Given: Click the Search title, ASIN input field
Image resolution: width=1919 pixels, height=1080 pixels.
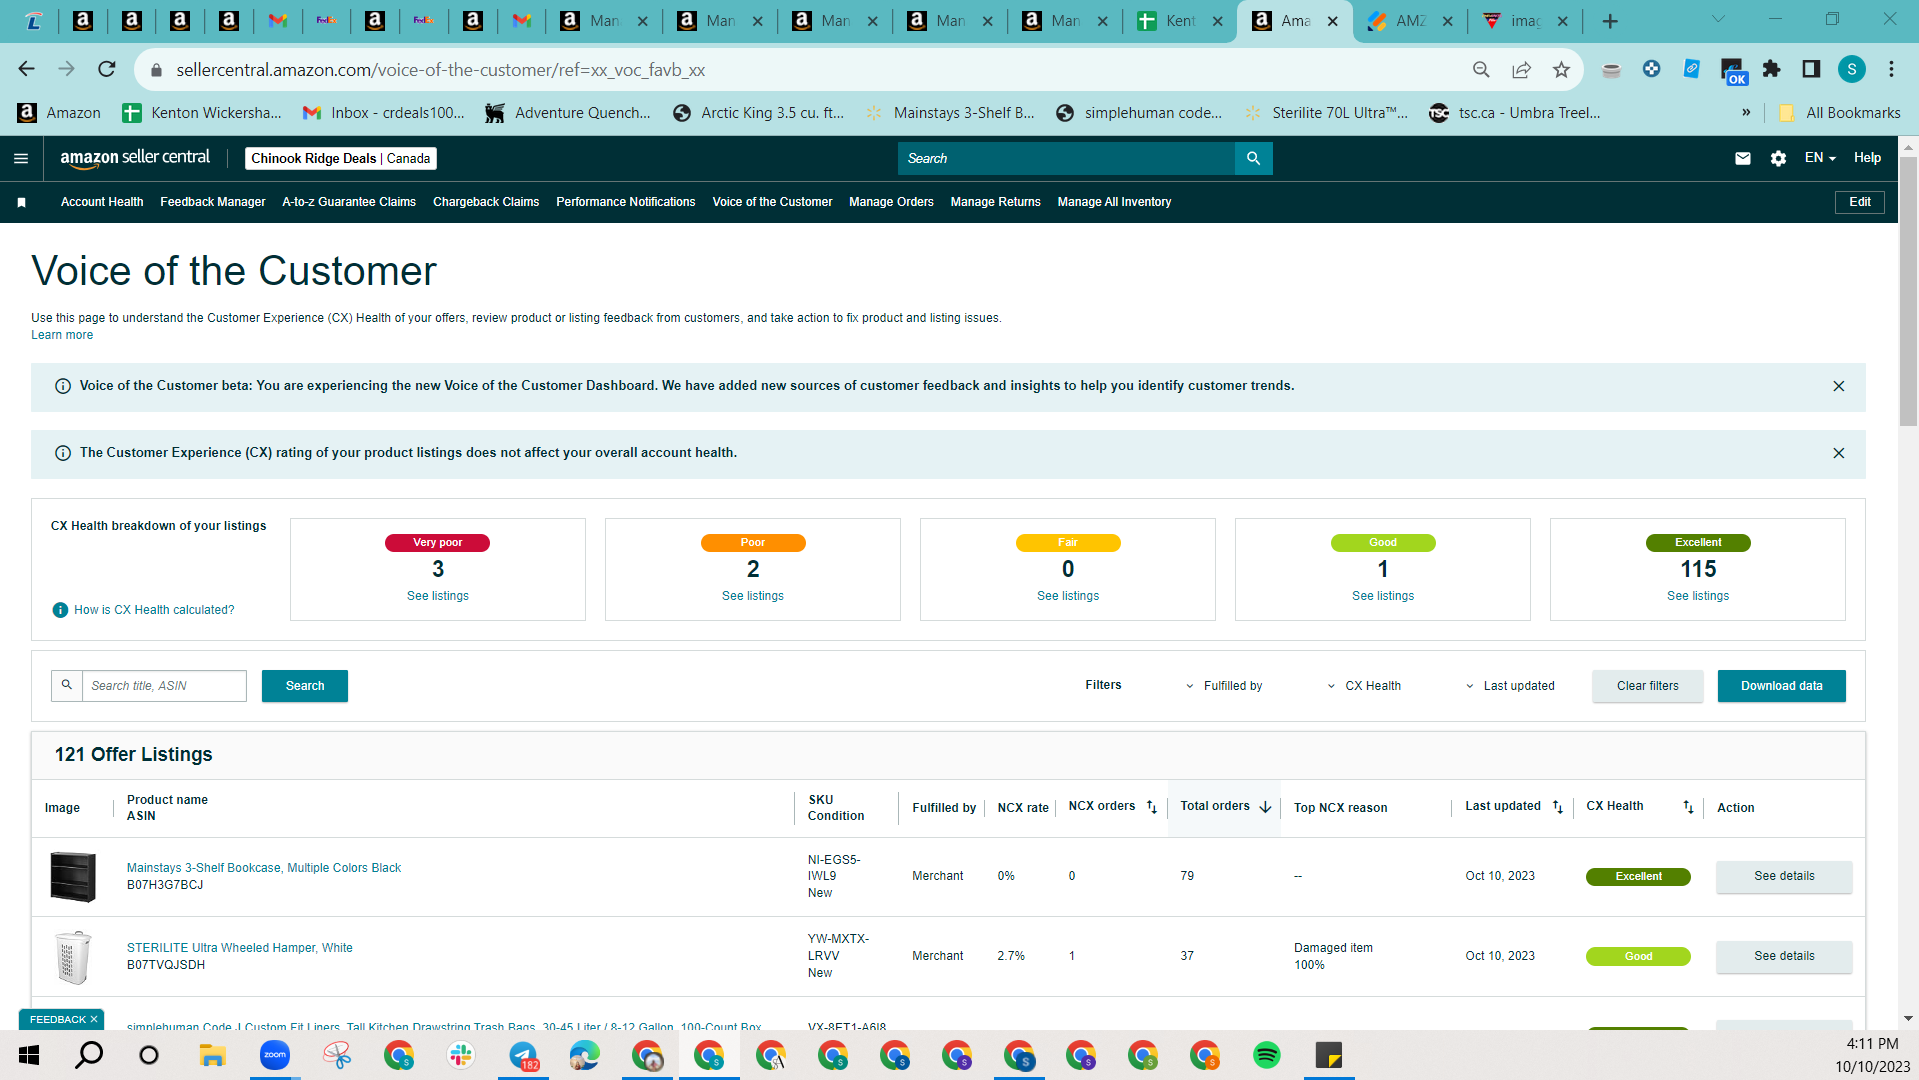Looking at the screenshot, I should click(164, 686).
